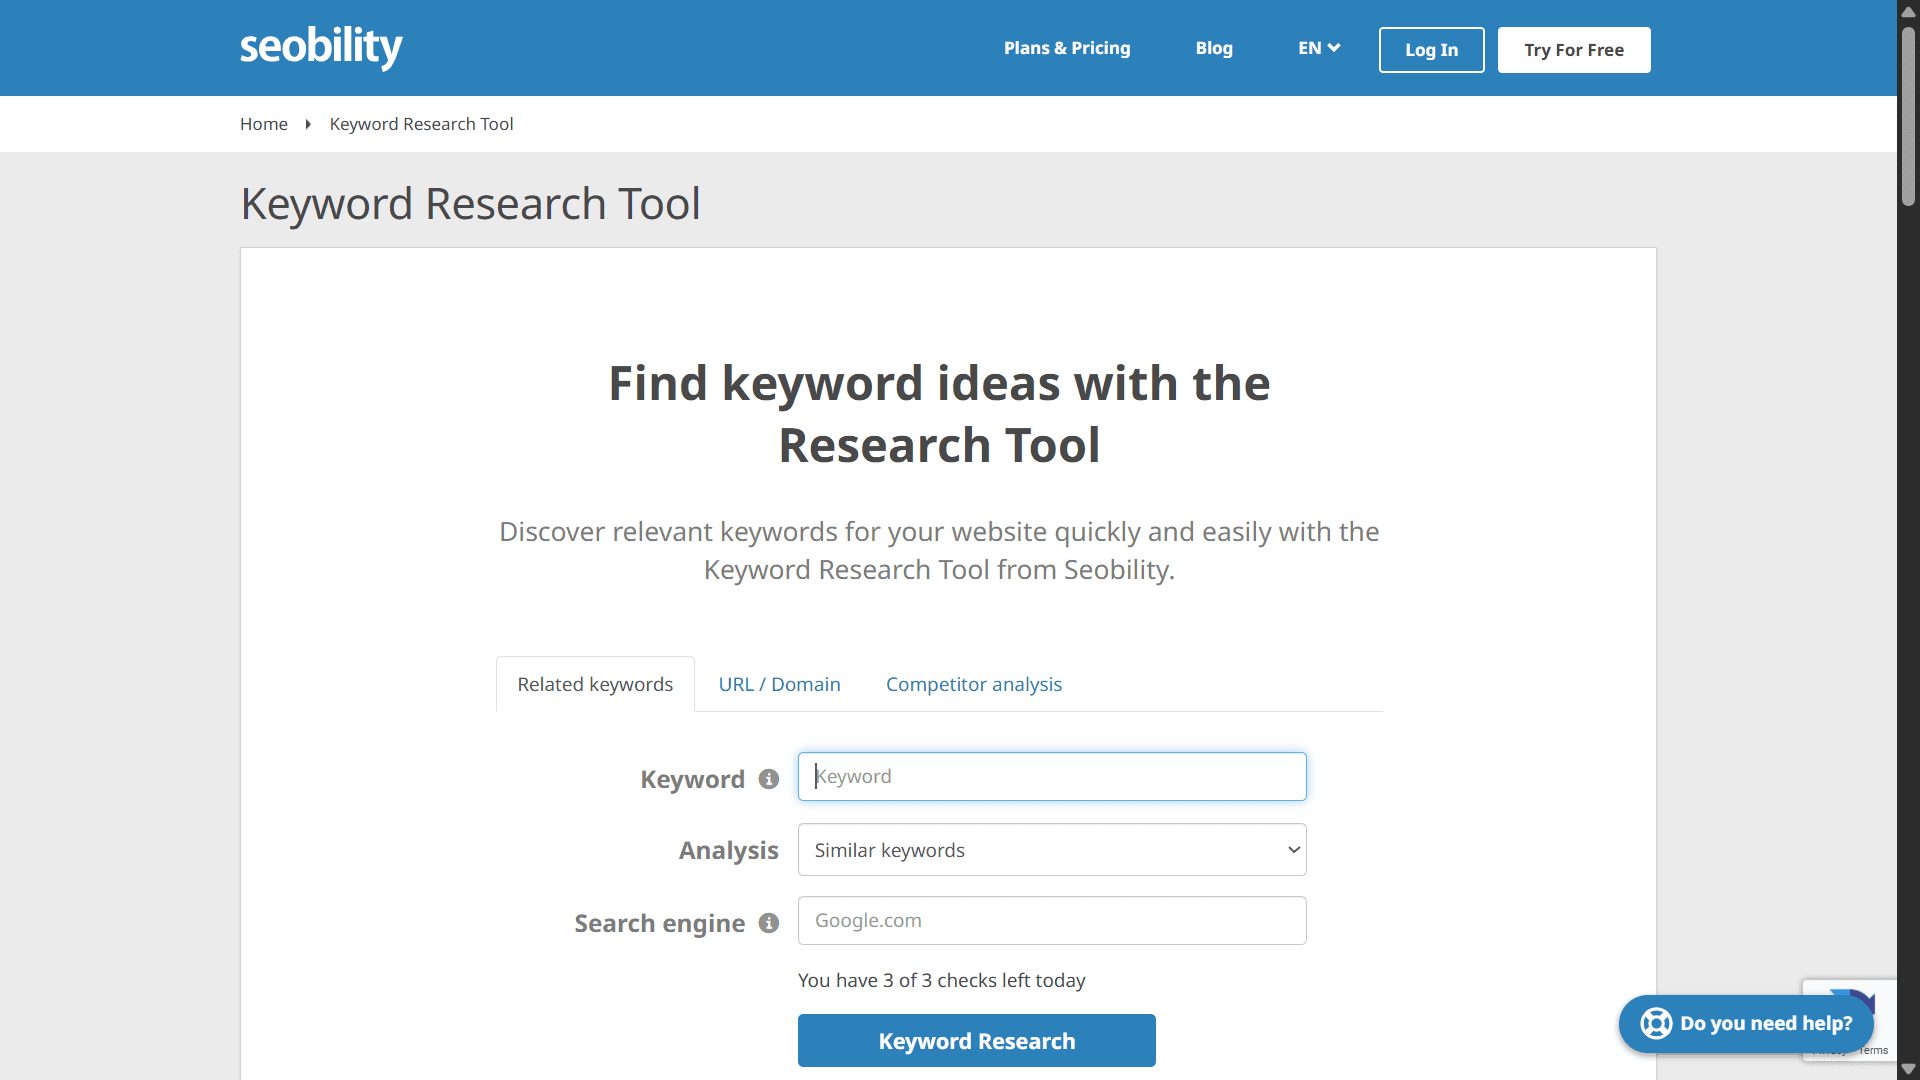1920x1080 pixels.
Task: Click the Keyword info icon
Action: 769,779
